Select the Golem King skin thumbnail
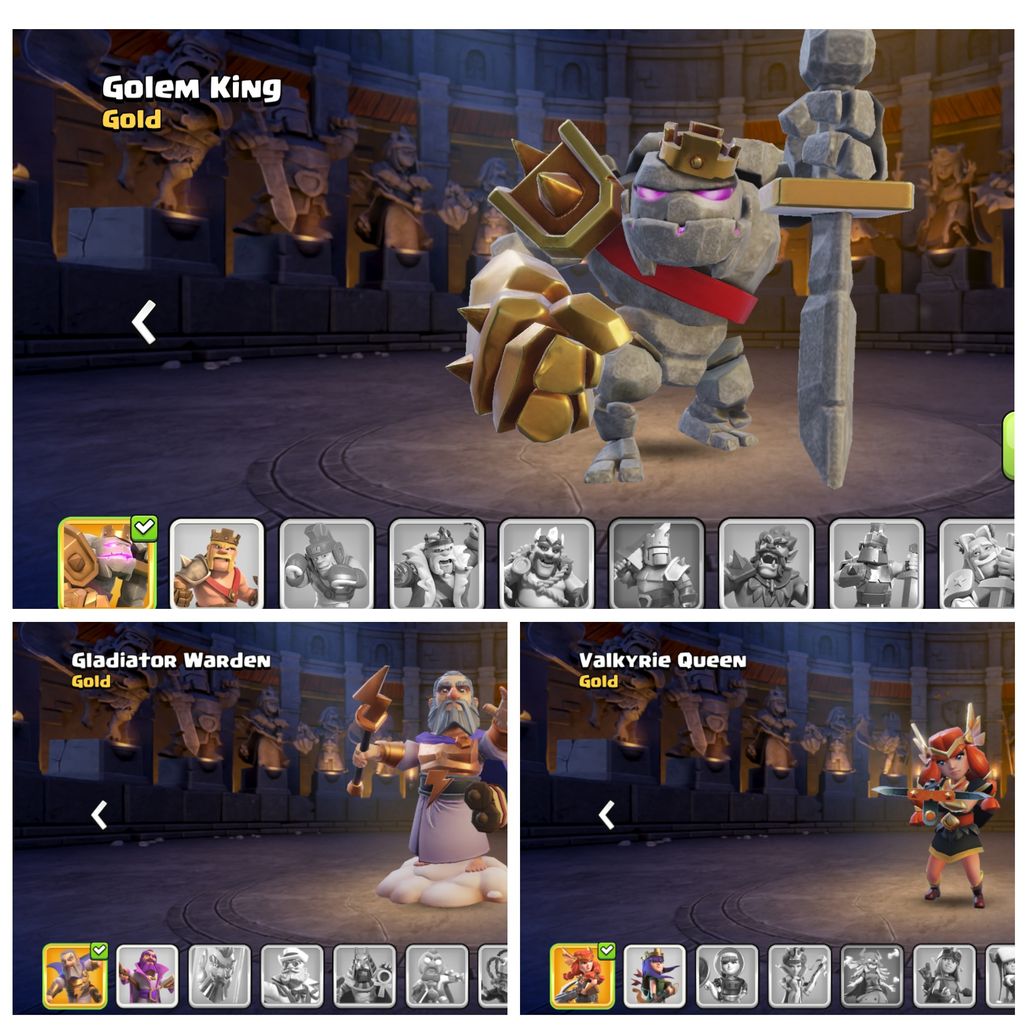Viewport: 1028px width, 1028px height. click(107, 563)
